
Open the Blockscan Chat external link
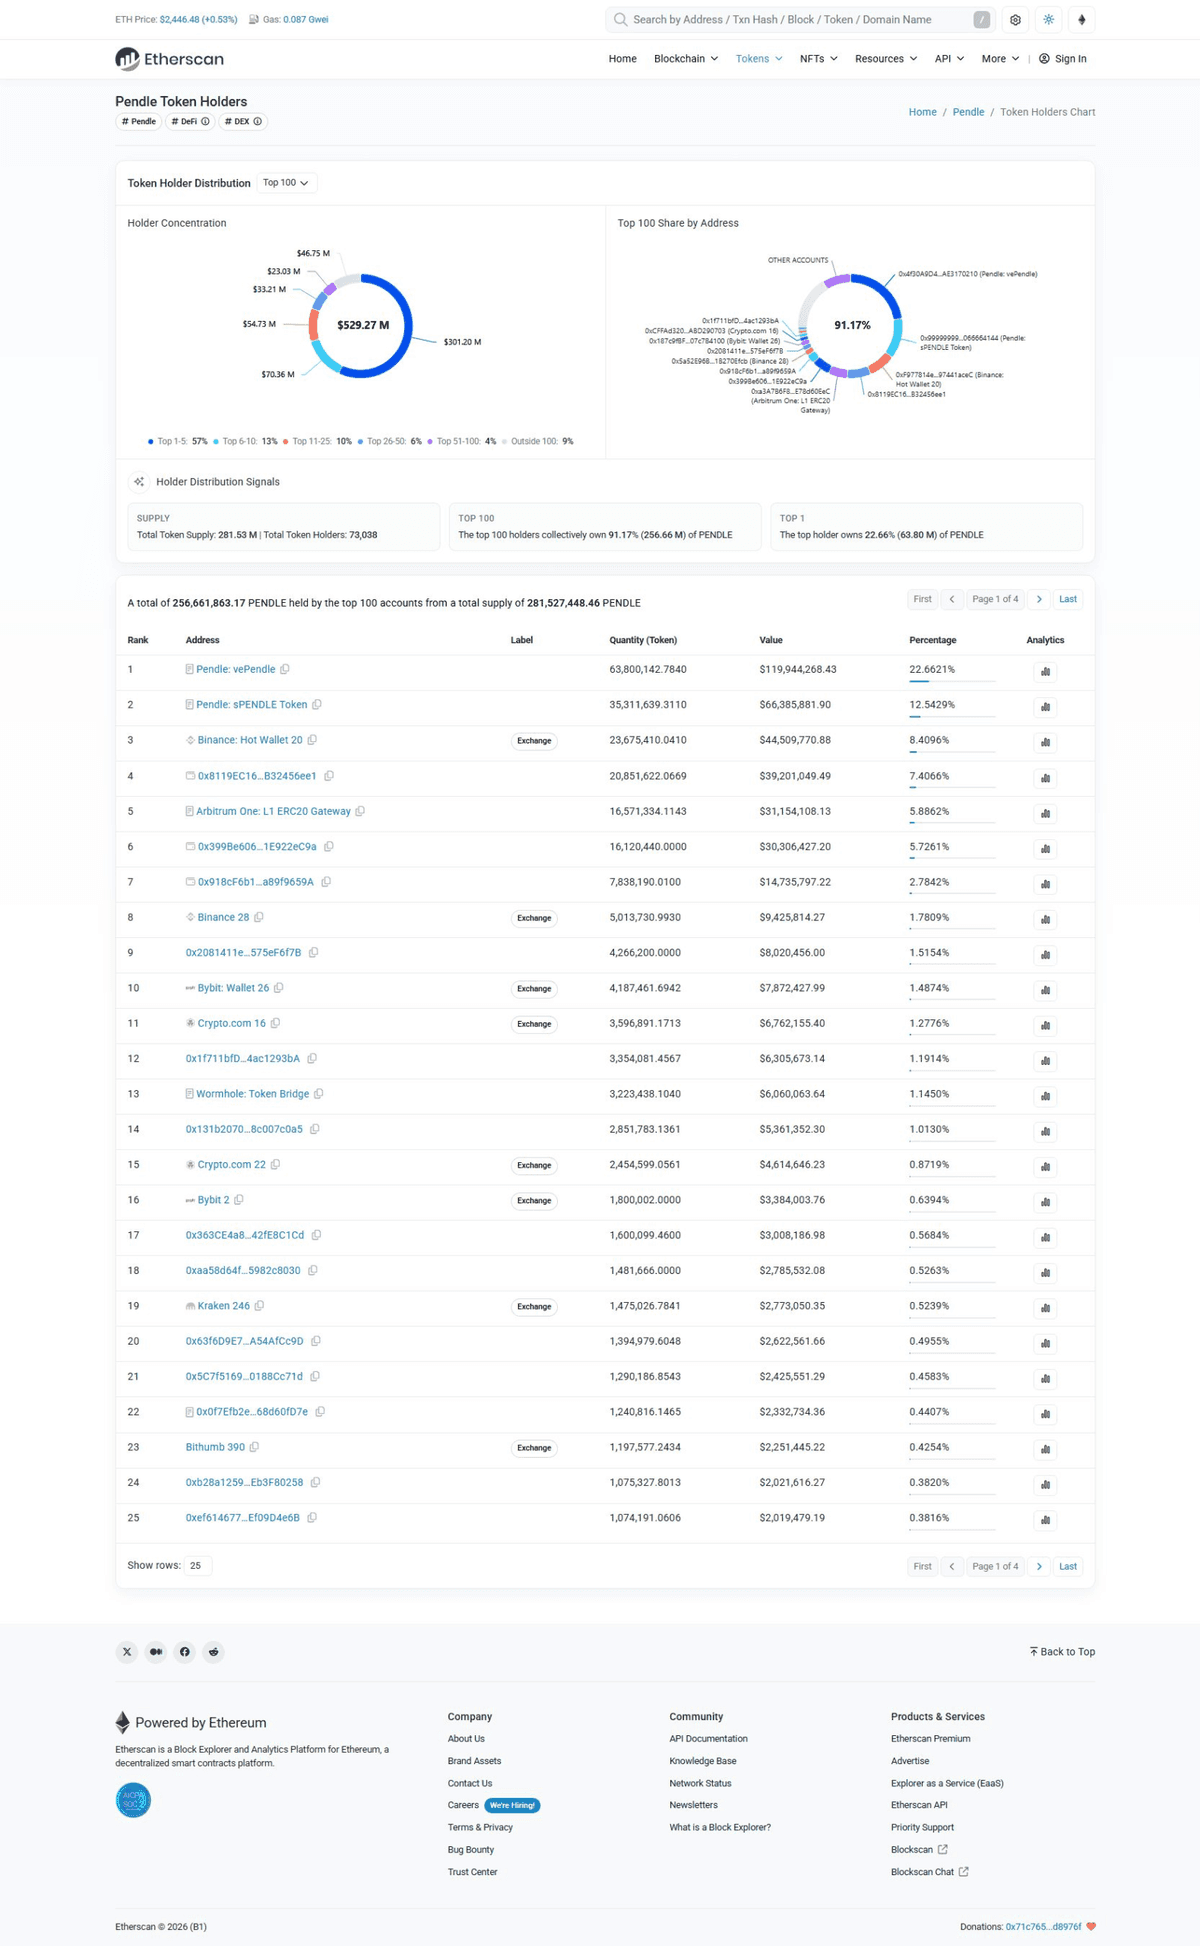pyautogui.click(x=929, y=1872)
